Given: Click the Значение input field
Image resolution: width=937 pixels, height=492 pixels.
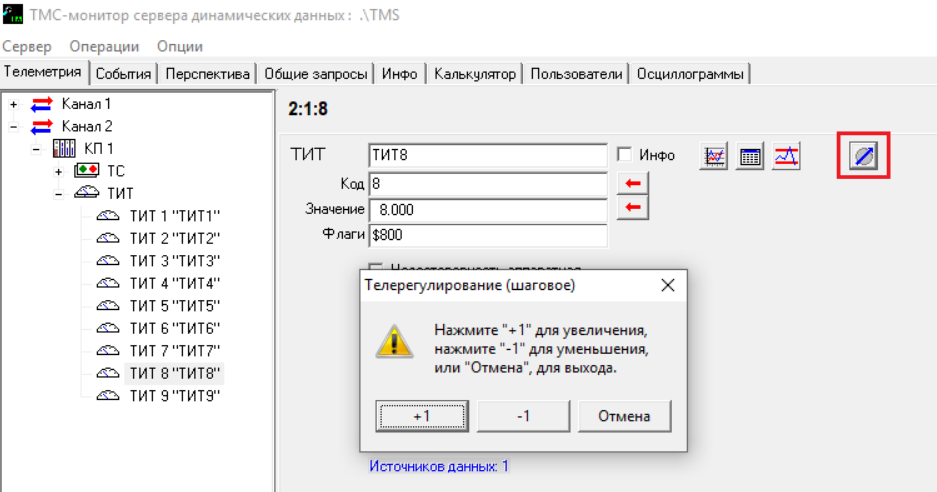Looking at the screenshot, I should click(487, 210).
